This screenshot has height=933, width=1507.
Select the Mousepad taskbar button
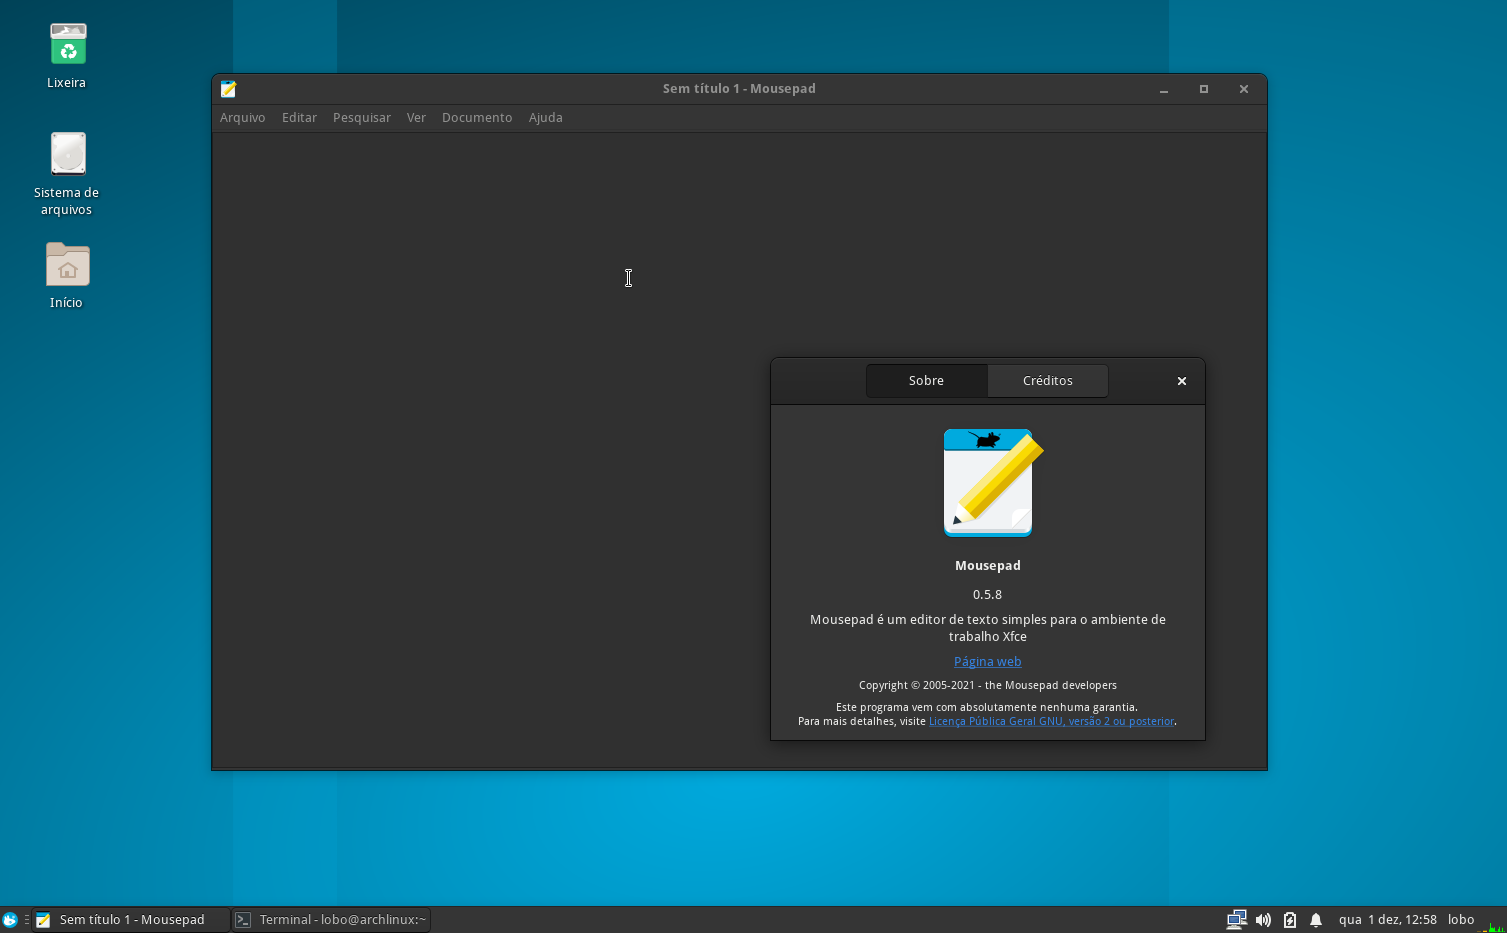130,919
